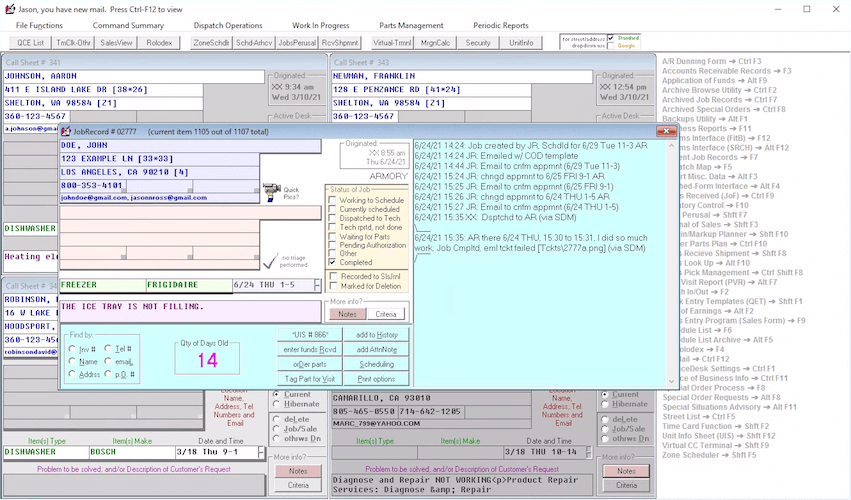Click the JobRecord notes scrollbar up arrow
This screenshot has width=851, height=500.
click(671, 145)
